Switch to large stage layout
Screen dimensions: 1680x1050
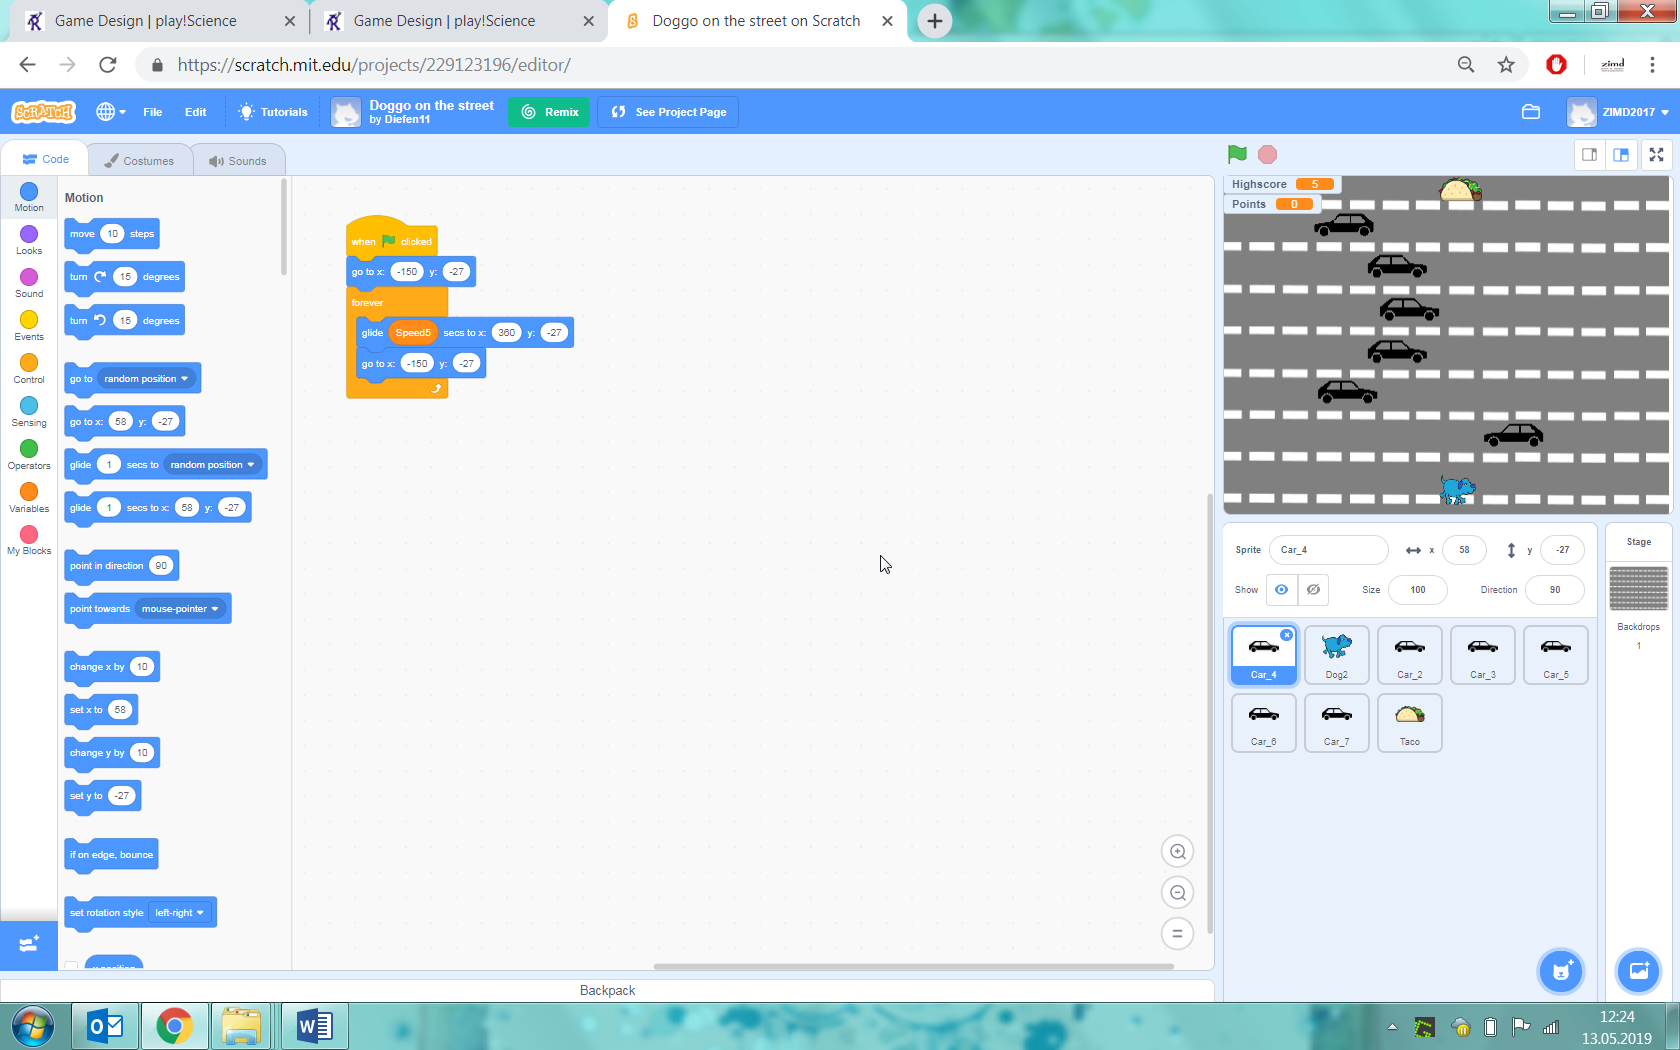tap(1621, 154)
